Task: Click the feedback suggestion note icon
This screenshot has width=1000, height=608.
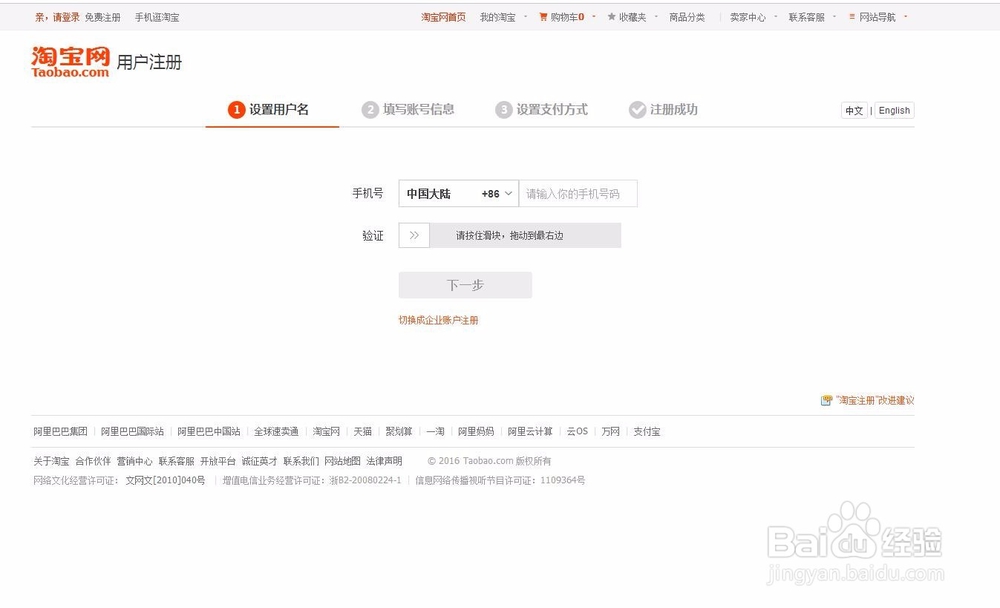Action: [827, 401]
